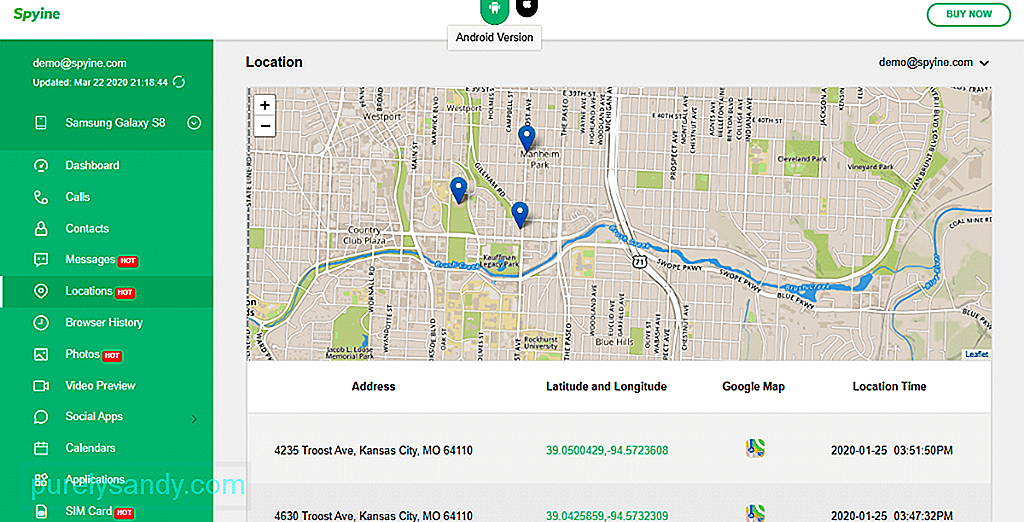Open Social Apps menu item

94,416
